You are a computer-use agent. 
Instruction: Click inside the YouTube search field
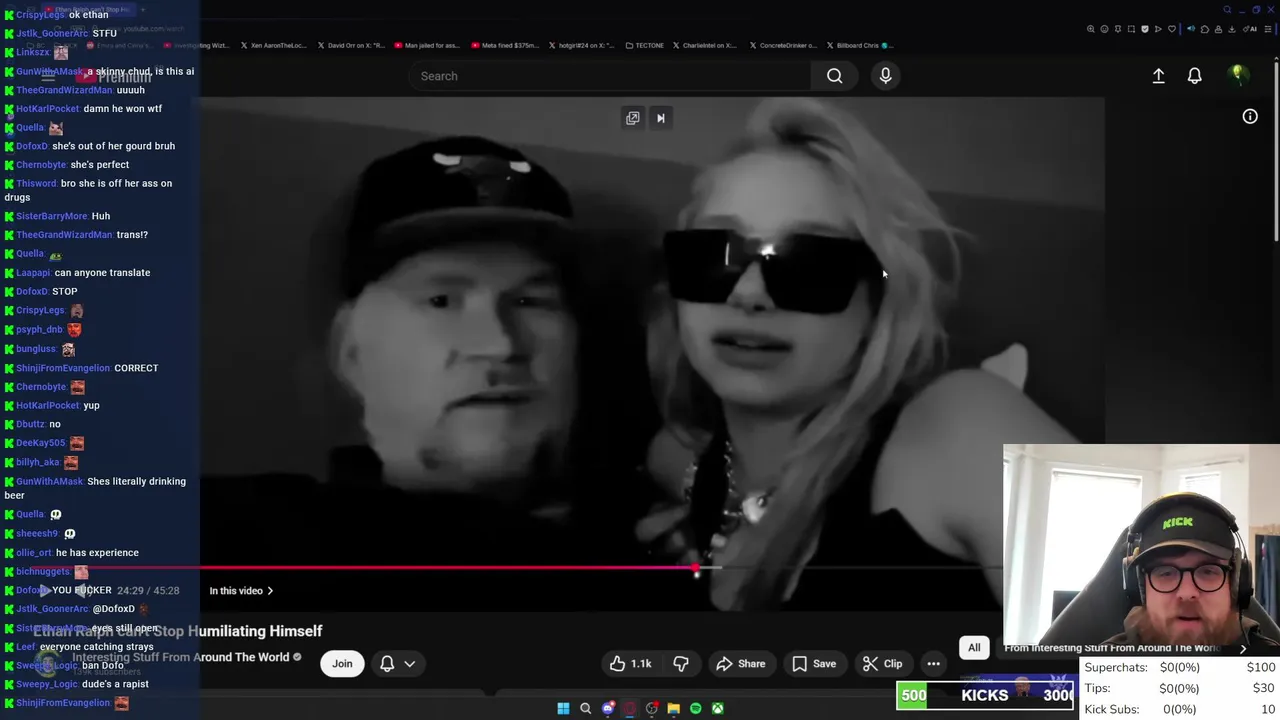click(610, 76)
